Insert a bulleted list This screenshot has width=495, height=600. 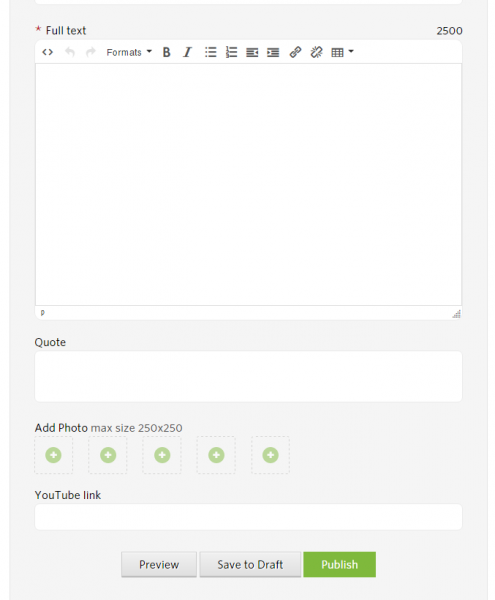[210, 52]
